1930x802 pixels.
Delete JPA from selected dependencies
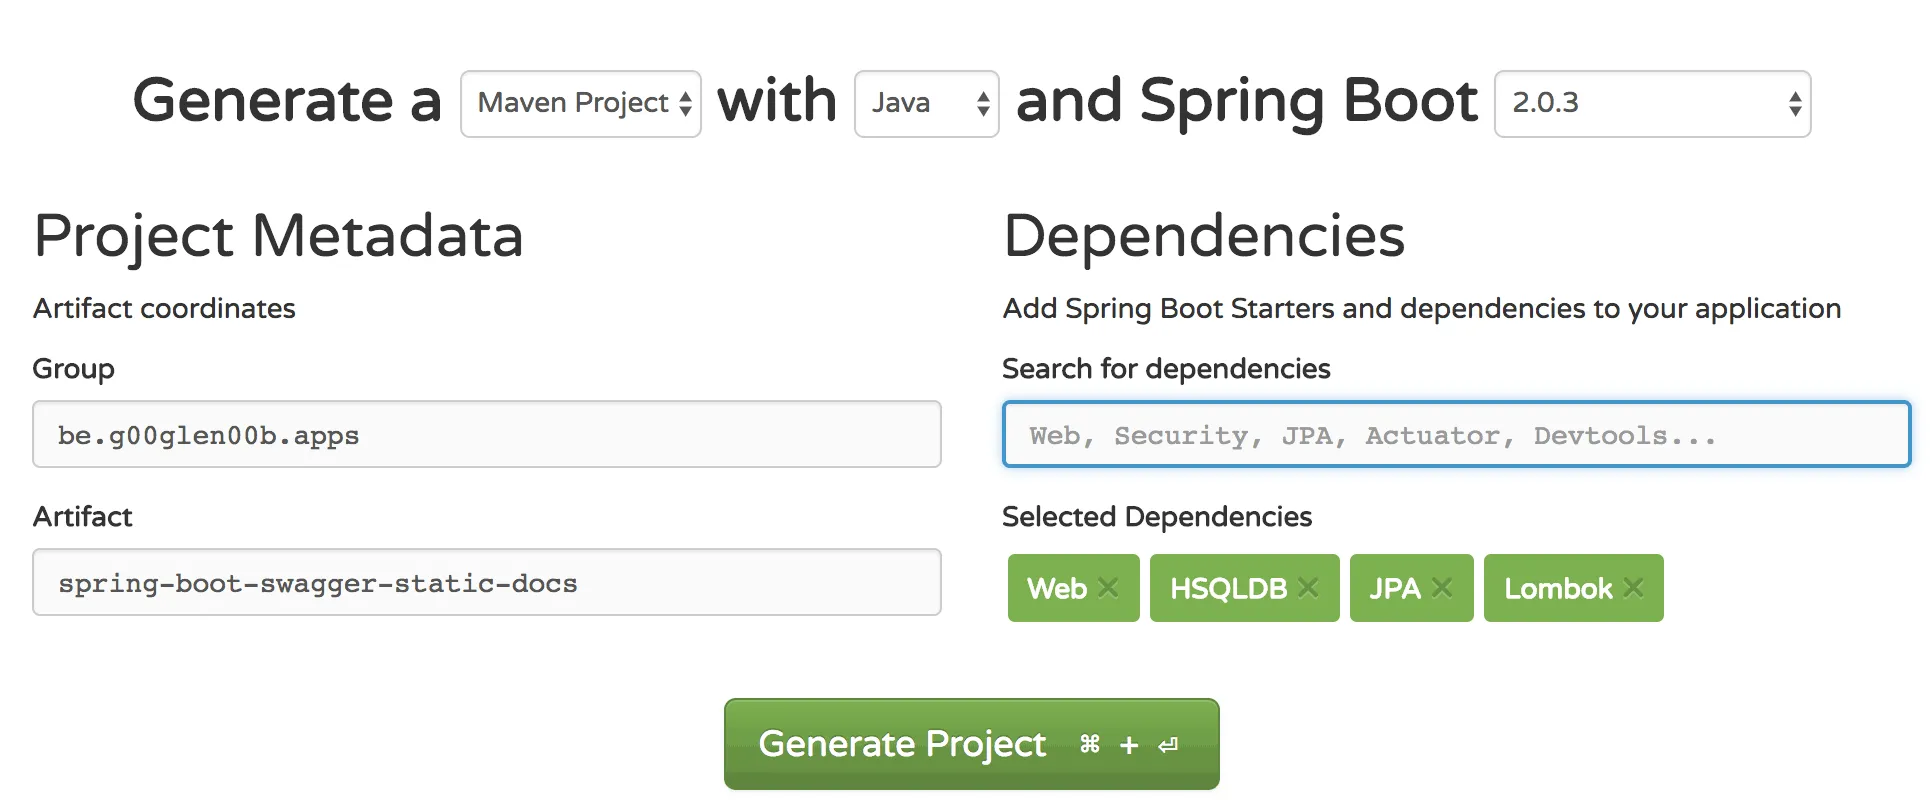coord(1441,588)
